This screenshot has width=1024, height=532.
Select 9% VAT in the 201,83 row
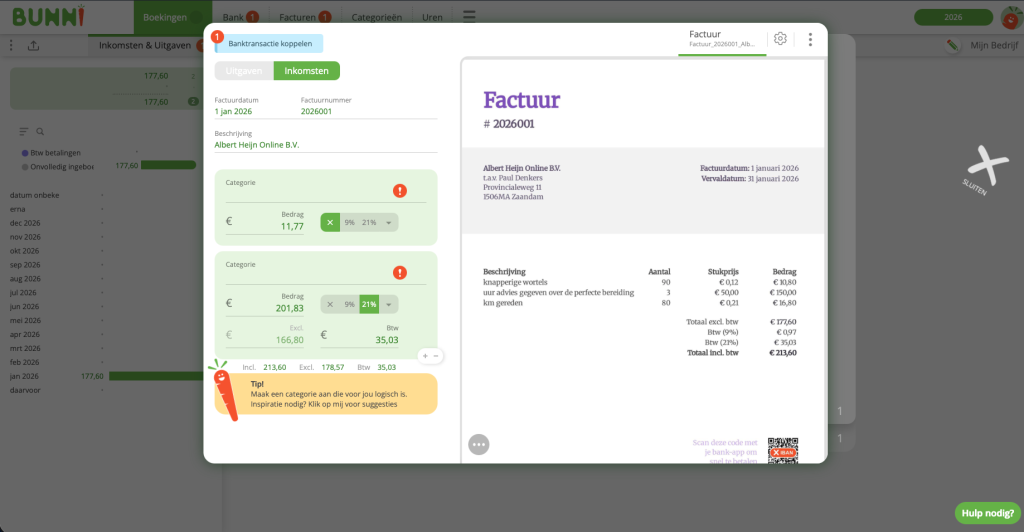pos(349,304)
